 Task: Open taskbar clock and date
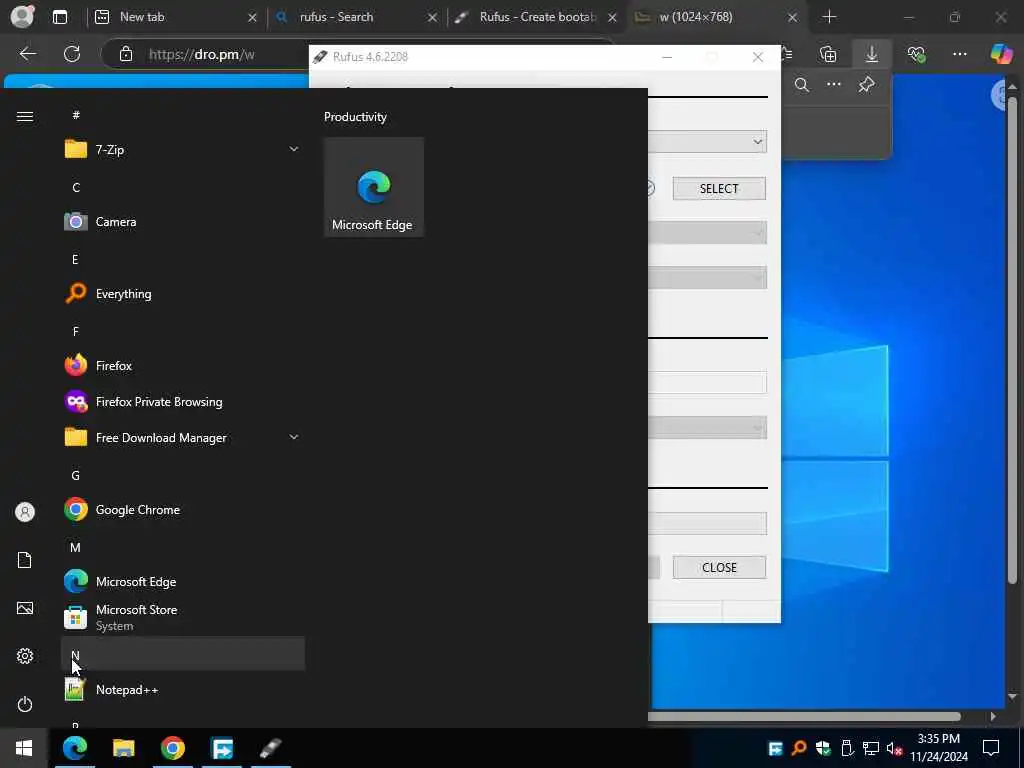coord(938,748)
